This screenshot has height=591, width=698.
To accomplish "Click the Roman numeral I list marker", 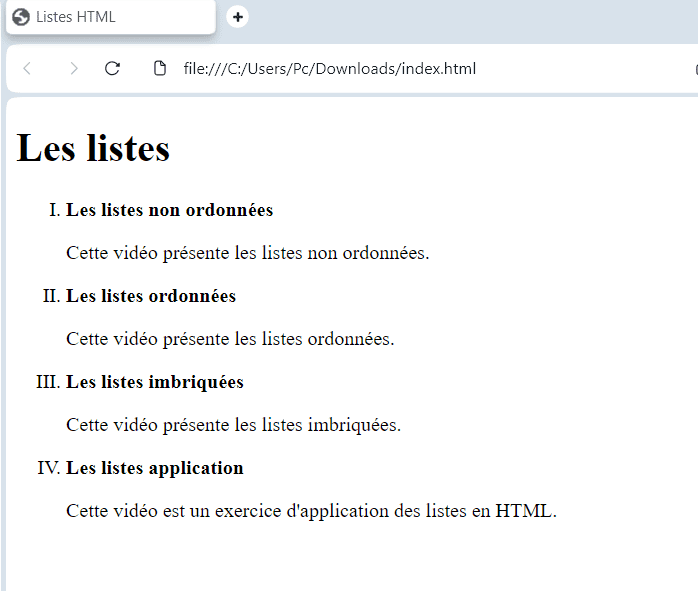I will click(55, 210).
